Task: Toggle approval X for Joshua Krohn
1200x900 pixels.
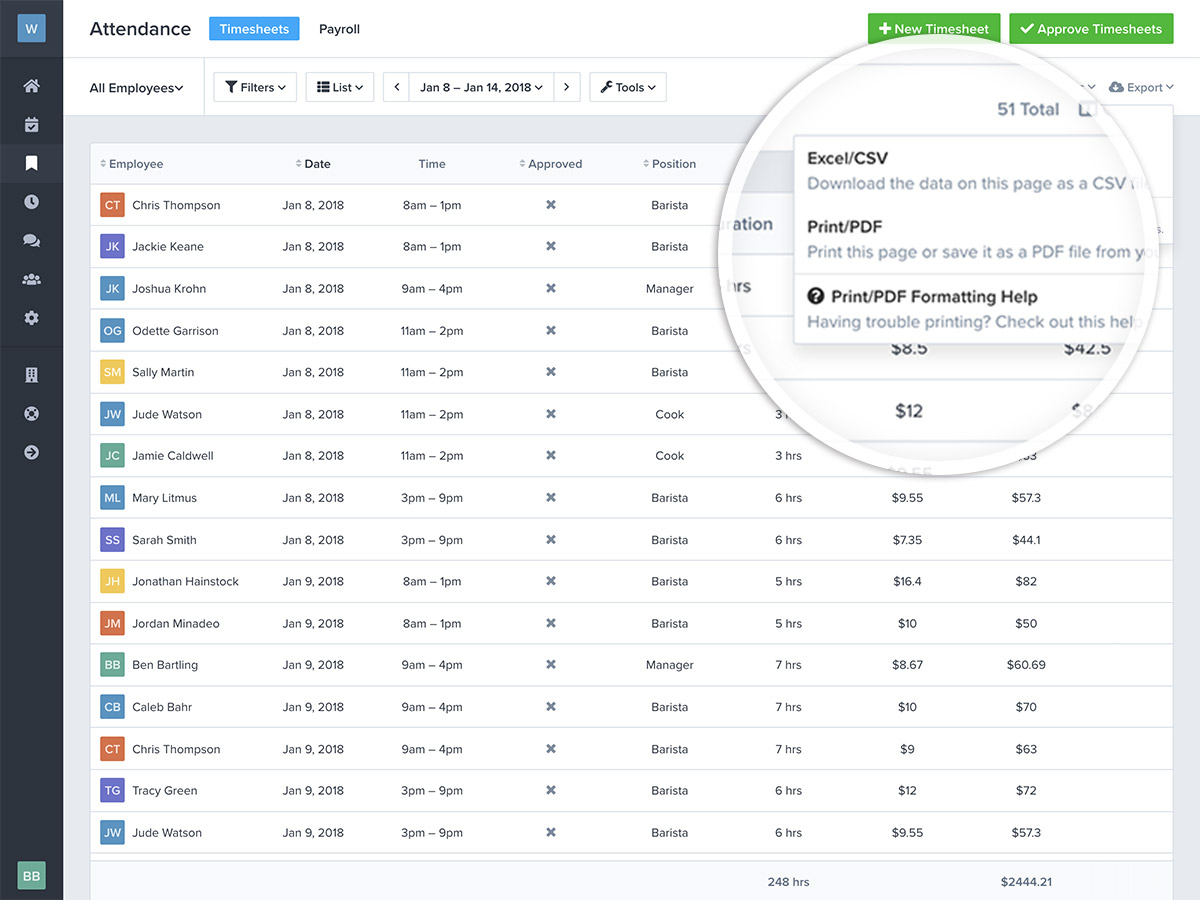Action: pos(550,288)
